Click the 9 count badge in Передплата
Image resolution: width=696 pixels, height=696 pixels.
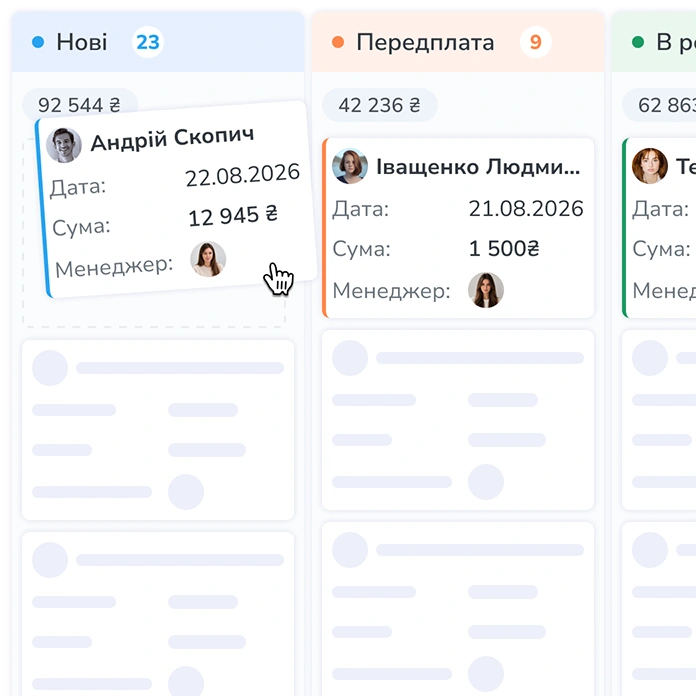point(535,42)
